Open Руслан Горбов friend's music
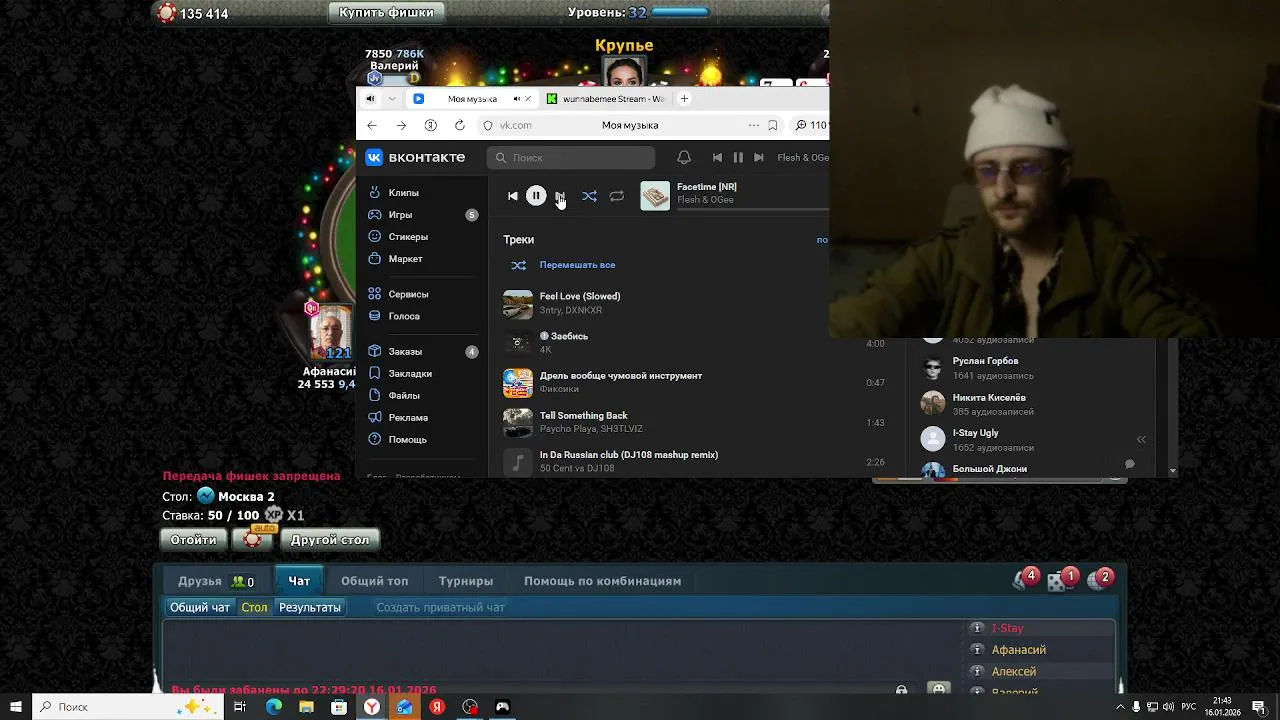Image resolution: width=1280 pixels, height=720 pixels. (x=985, y=361)
